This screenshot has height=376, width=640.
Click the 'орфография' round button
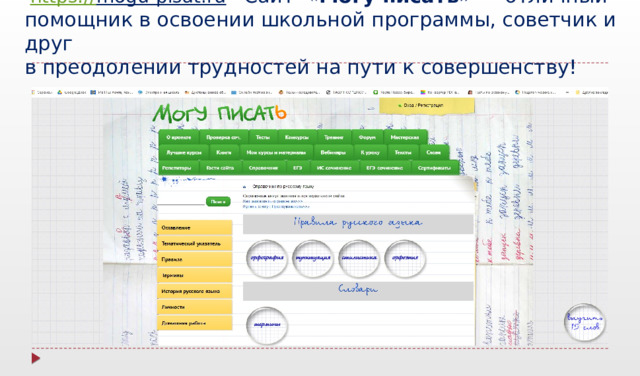point(267,258)
